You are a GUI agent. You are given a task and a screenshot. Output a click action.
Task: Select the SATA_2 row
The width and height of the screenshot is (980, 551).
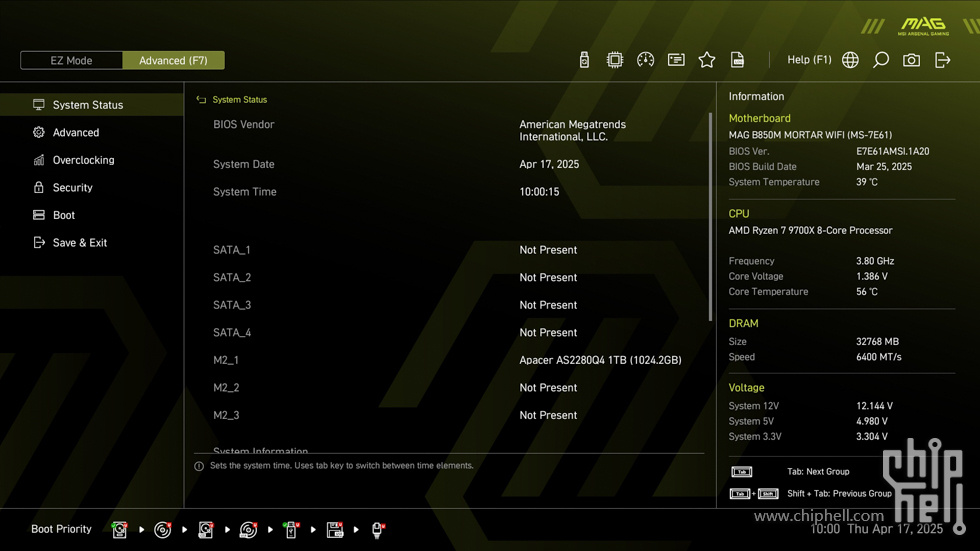coord(450,277)
